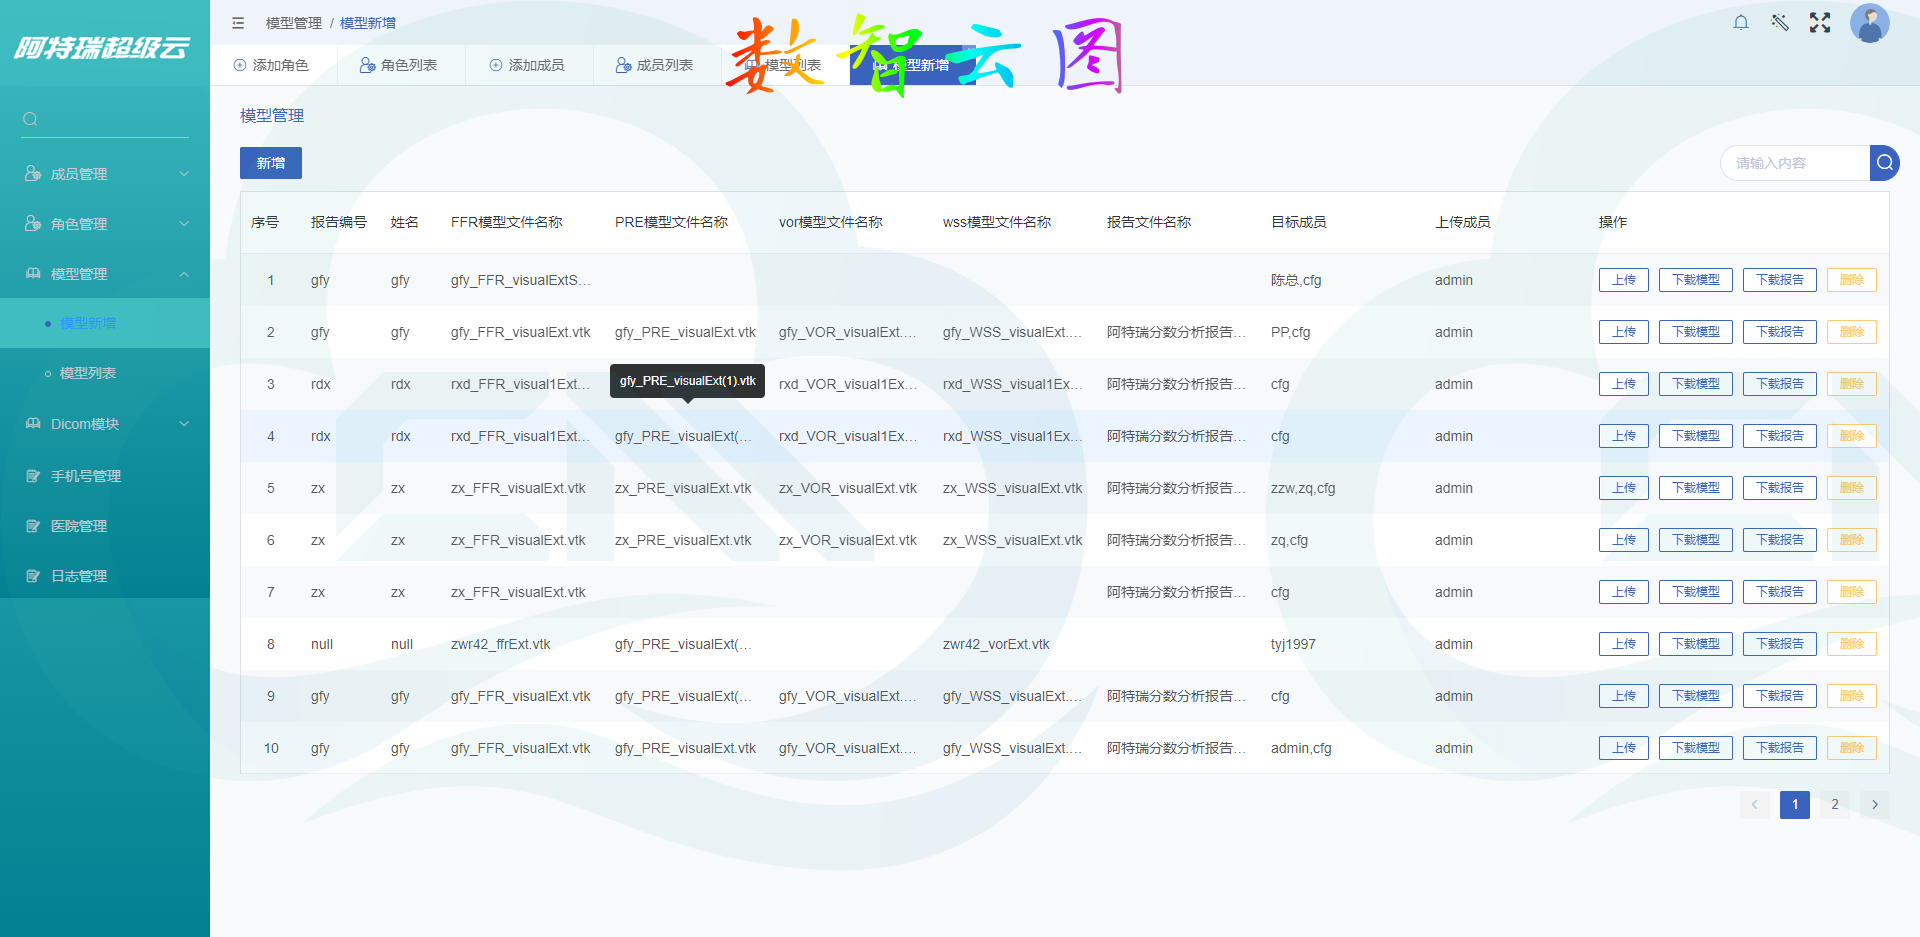The height and width of the screenshot is (937, 1920).
Task: Collapse the sidebar with the hamburger icon
Action: pyautogui.click(x=238, y=22)
